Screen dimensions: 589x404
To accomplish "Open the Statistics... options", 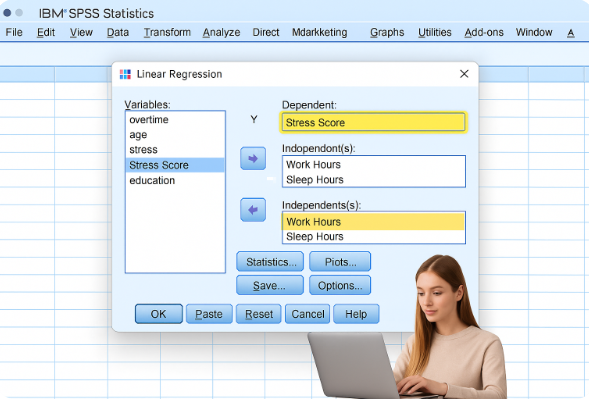I will pos(270,262).
